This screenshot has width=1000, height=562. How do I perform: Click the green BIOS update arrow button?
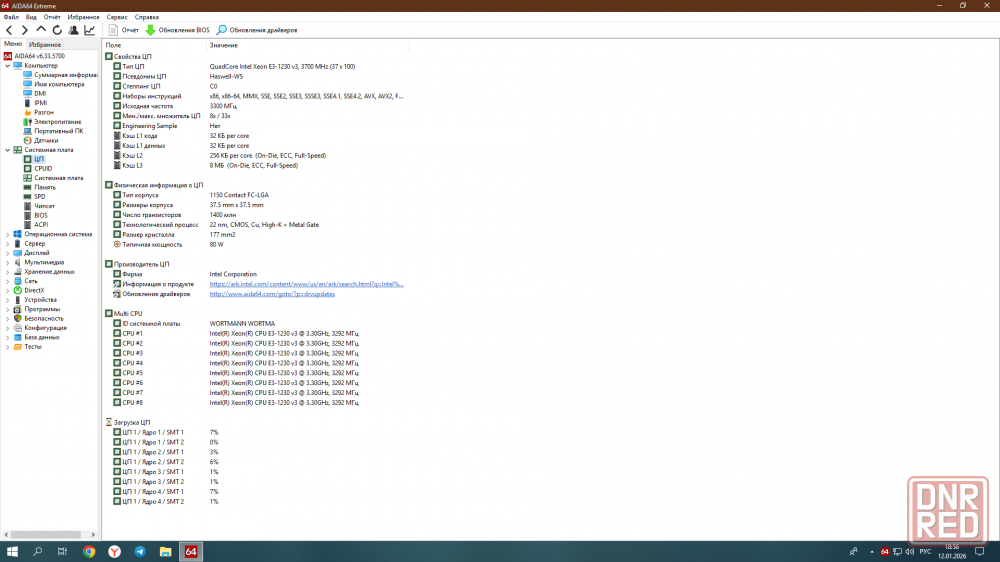coord(151,30)
